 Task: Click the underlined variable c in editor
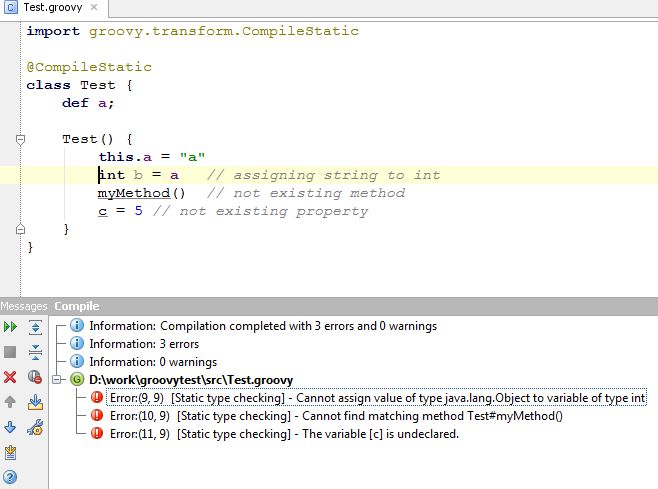pos(103,211)
